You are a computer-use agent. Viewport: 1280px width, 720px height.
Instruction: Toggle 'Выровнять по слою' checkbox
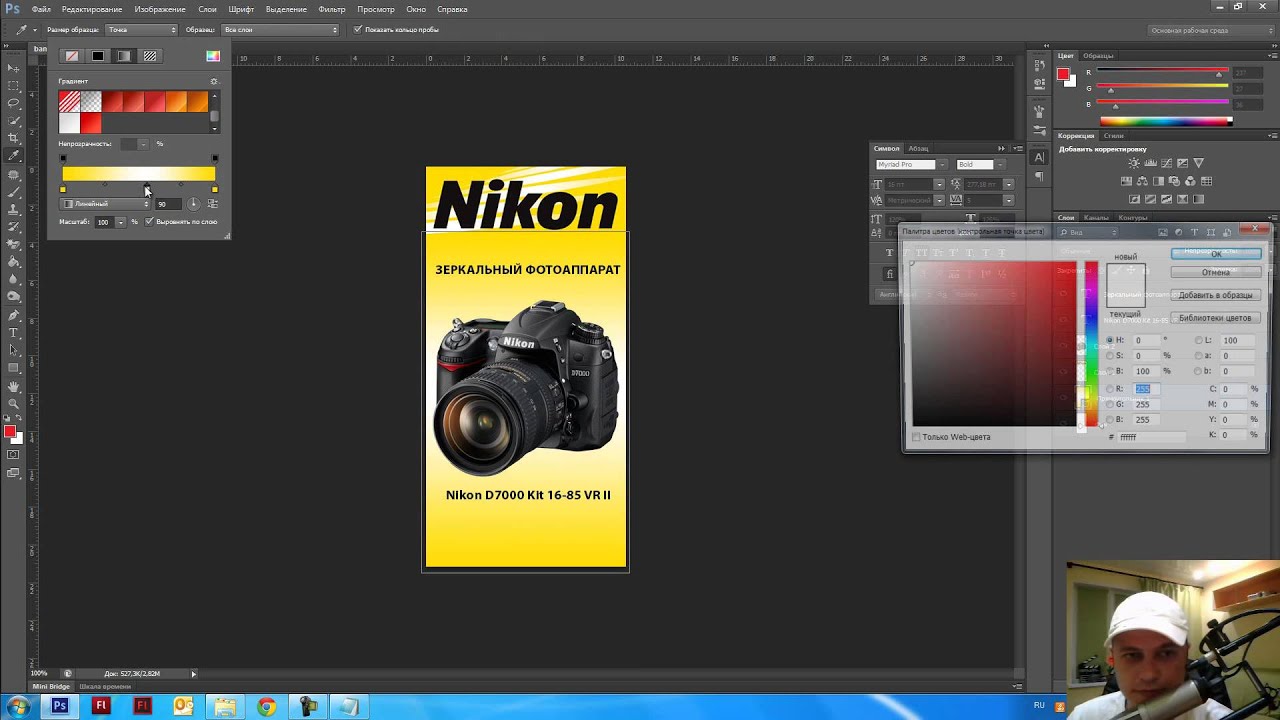point(149,221)
